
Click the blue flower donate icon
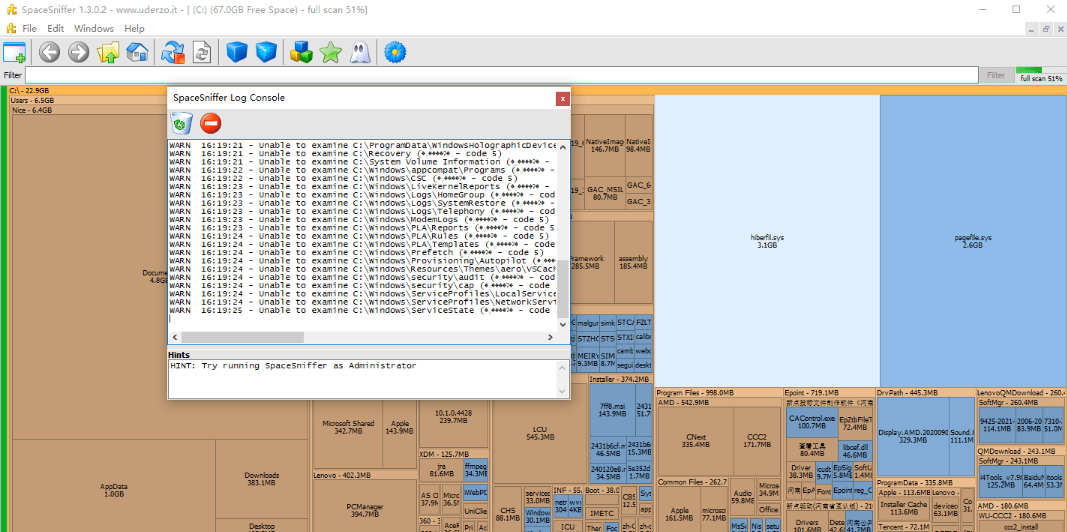(395, 52)
